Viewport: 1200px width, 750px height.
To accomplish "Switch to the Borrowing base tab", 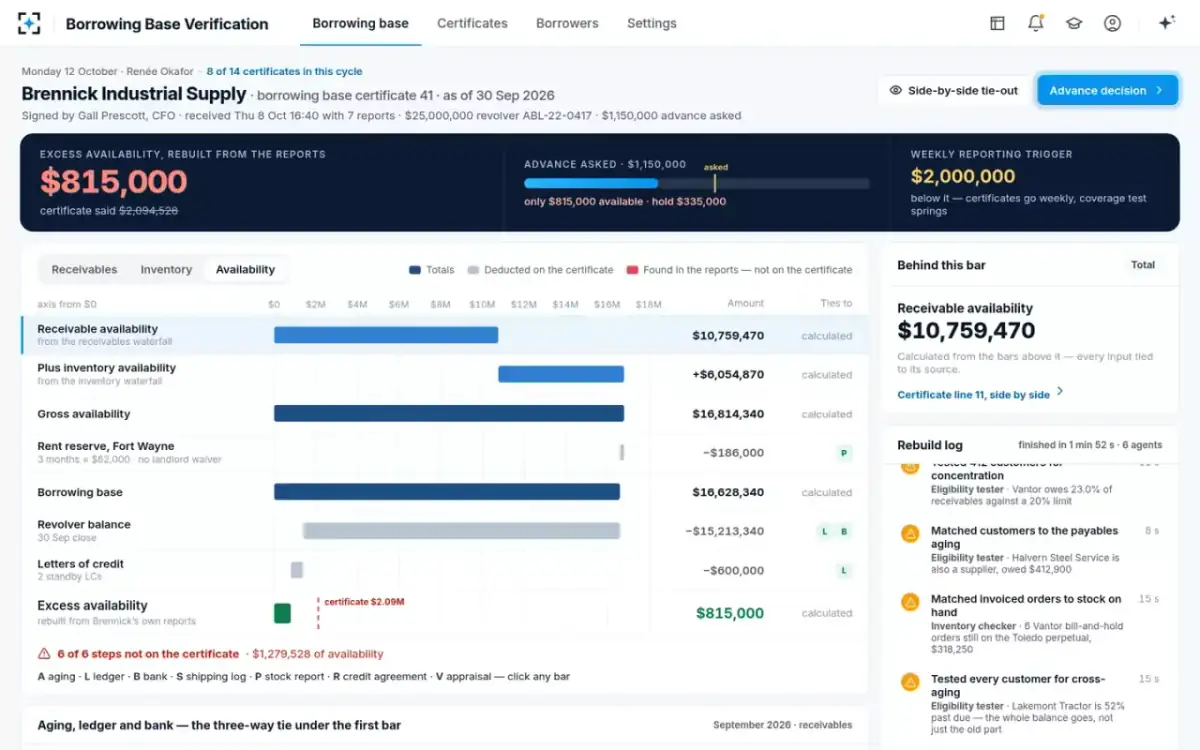I will coord(360,23).
